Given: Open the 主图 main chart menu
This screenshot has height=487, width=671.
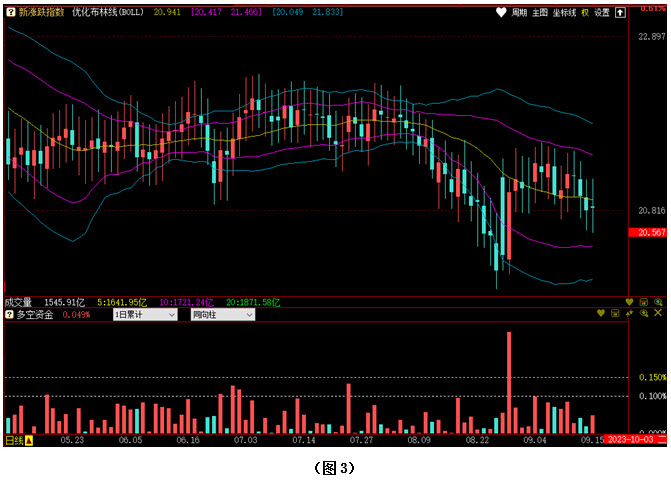Looking at the screenshot, I should (540, 12).
